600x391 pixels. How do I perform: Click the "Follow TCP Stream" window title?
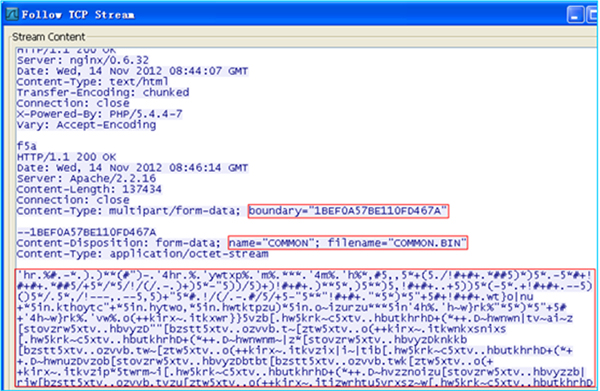(x=78, y=15)
